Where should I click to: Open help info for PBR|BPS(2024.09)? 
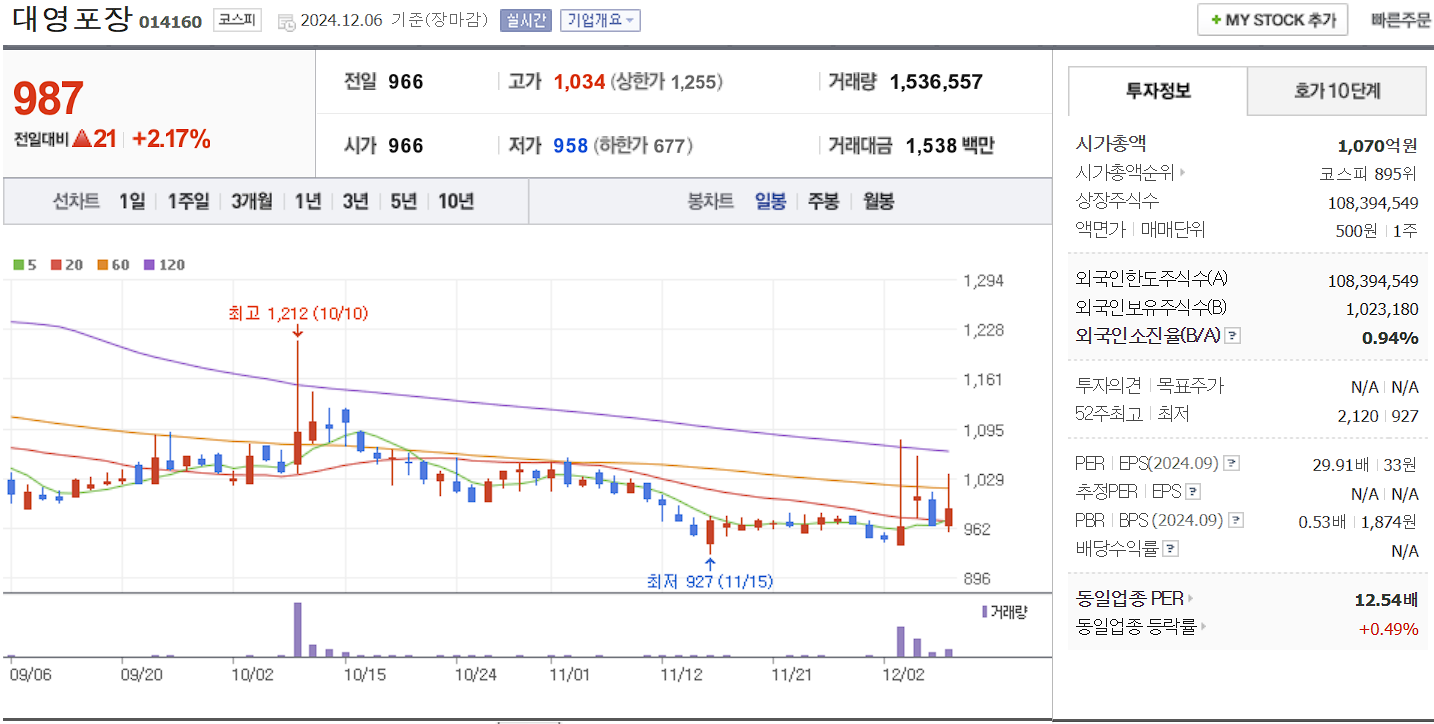pos(1236,519)
